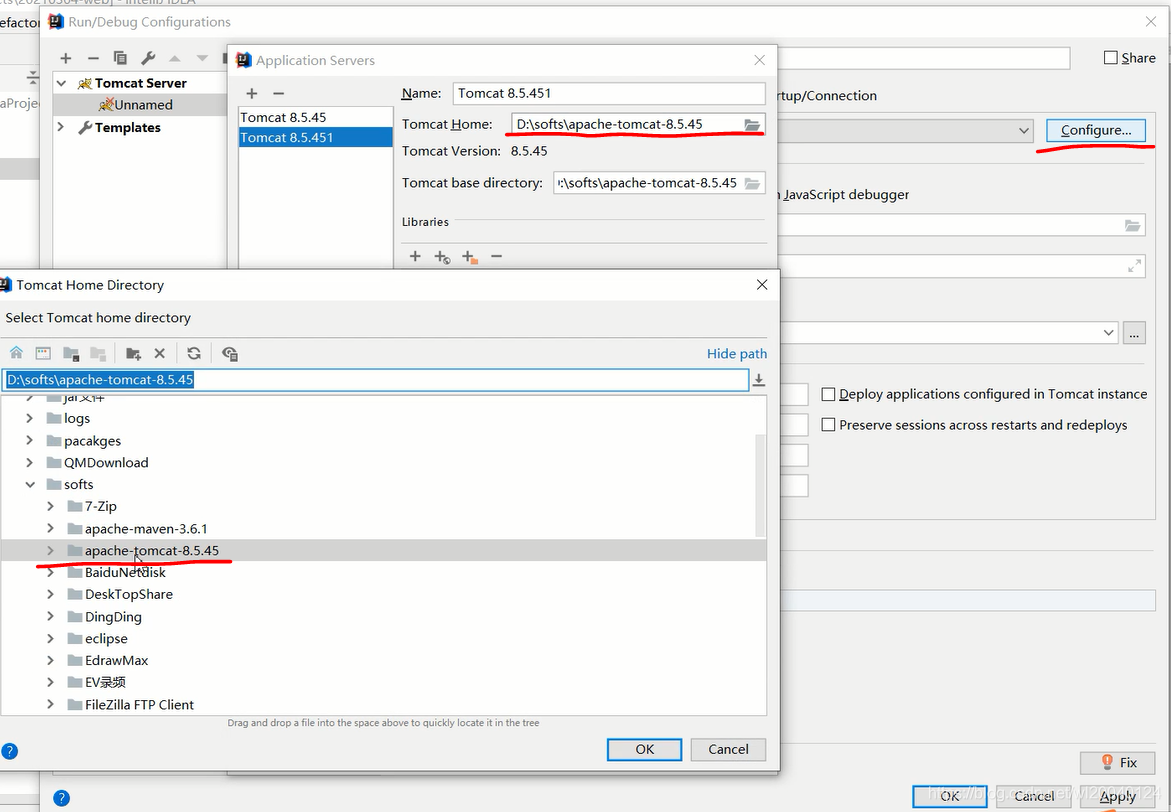
Task: Enable Preserve sessions across restarts and redeploys
Action: 828,424
